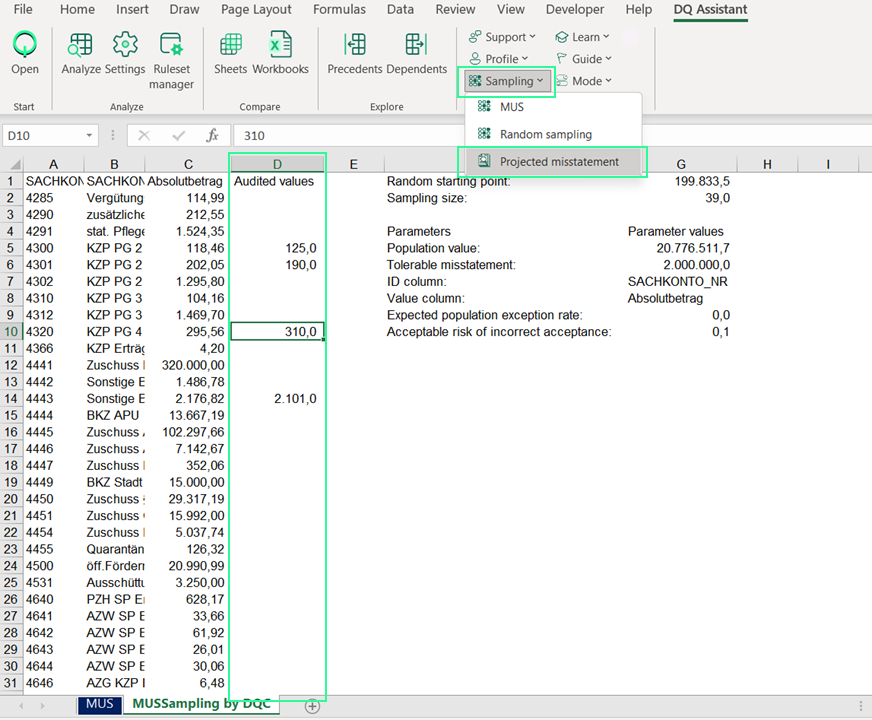Select column D header
The image size is (872, 720).
(277, 164)
